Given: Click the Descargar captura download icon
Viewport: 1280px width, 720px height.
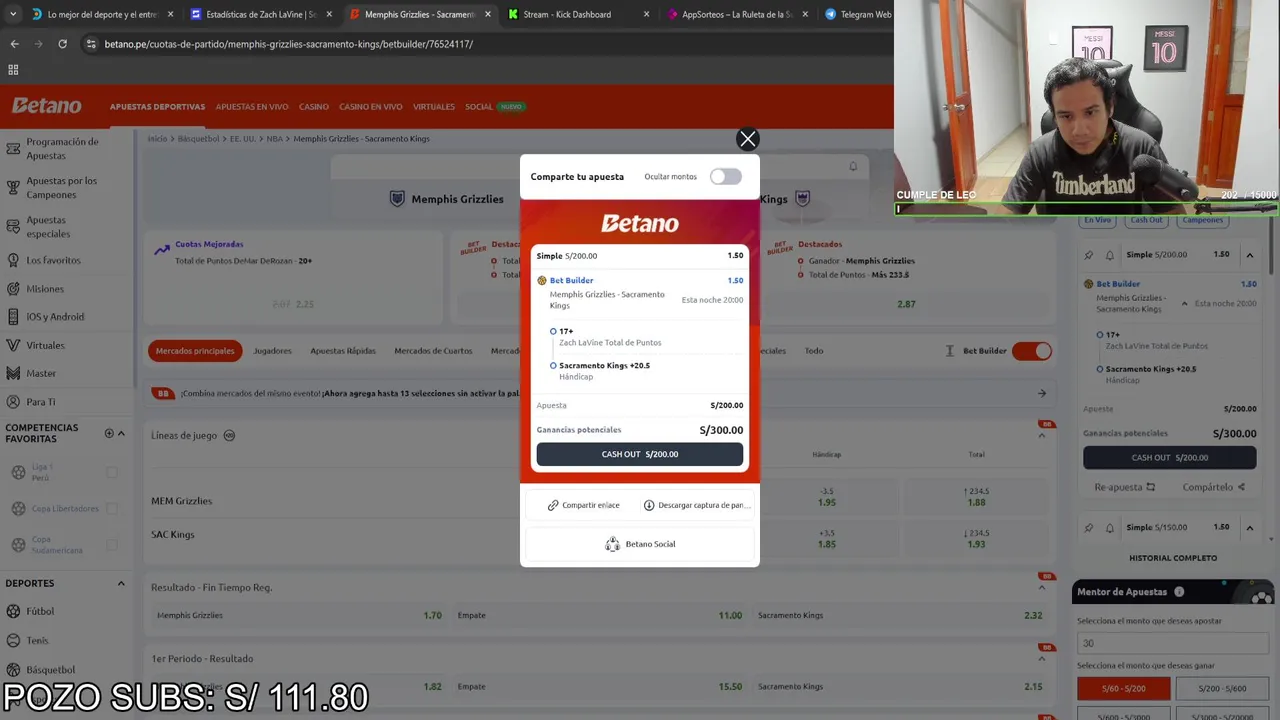Looking at the screenshot, I should (x=649, y=505).
